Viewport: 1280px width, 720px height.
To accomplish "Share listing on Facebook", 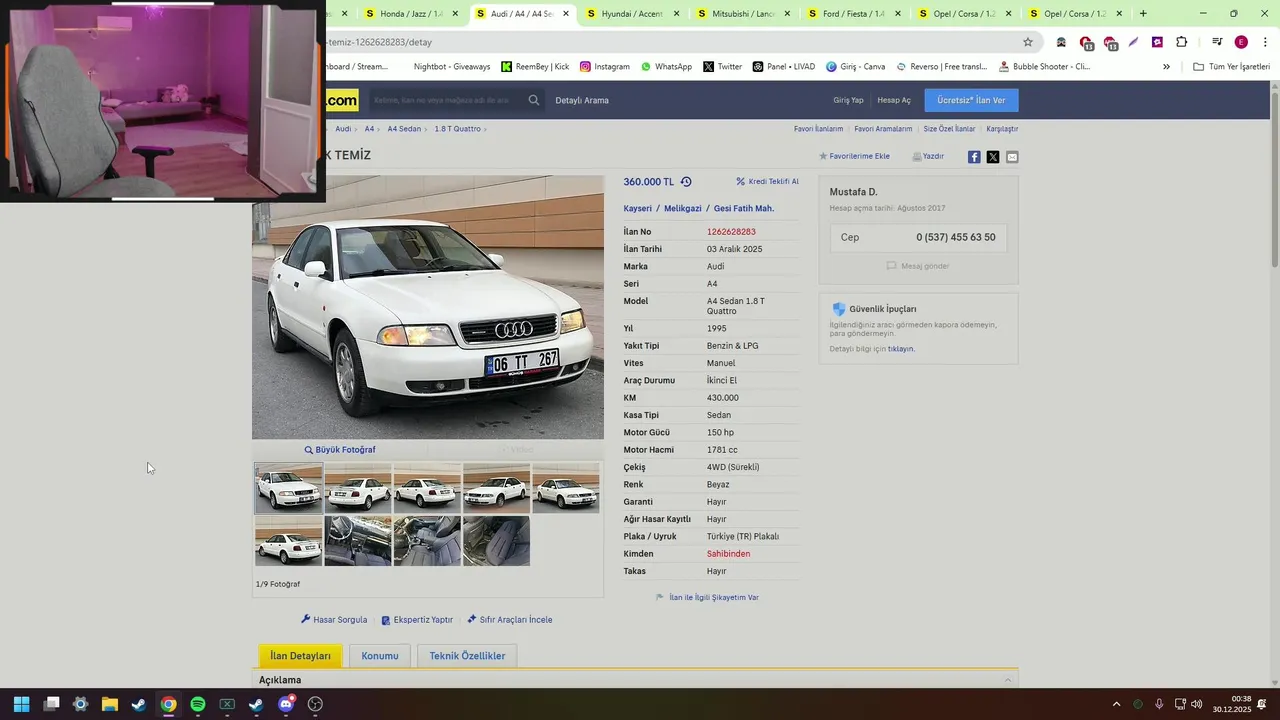I will pyautogui.click(x=974, y=157).
